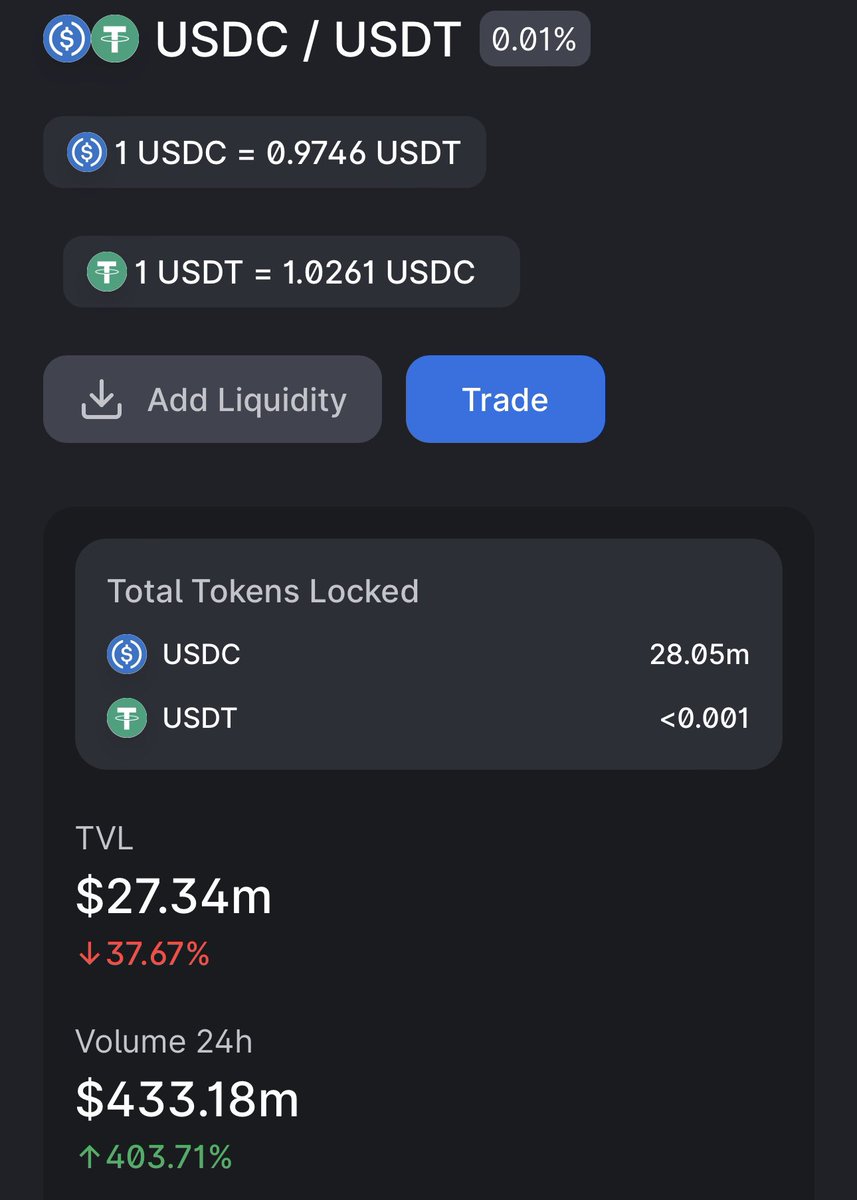Click the USDC / USDT pool title
Screen dimensions: 857x1200
click(x=308, y=40)
